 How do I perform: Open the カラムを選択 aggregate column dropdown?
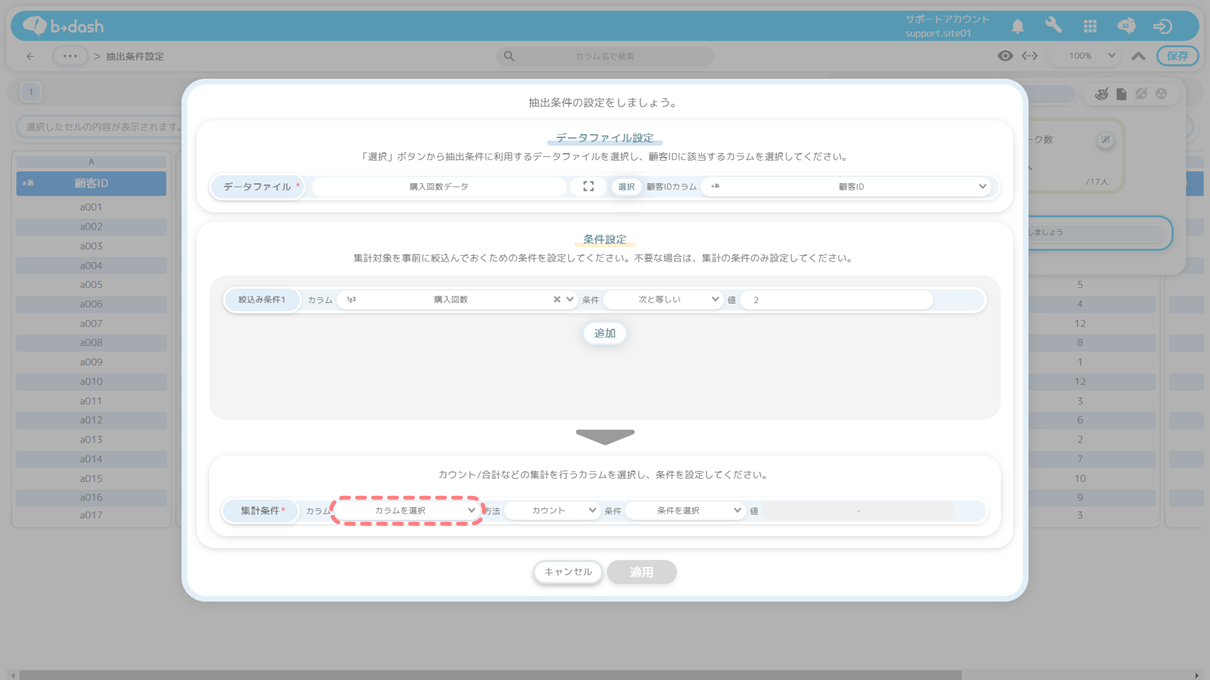[407, 511]
